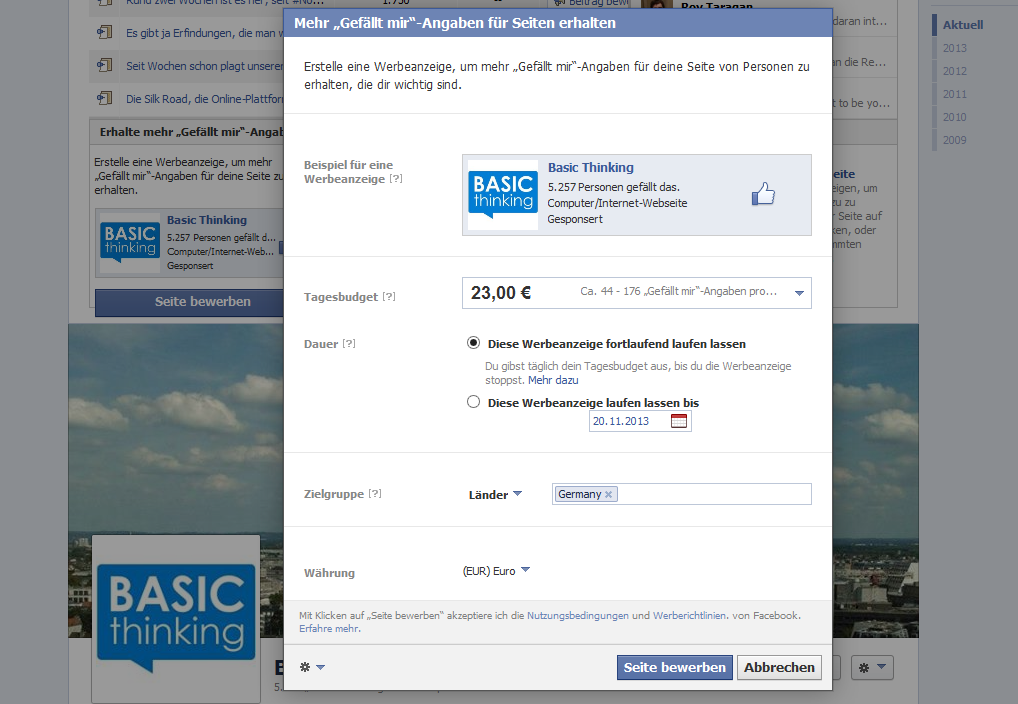Show help [?] next to Tagesbudget

point(389,296)
